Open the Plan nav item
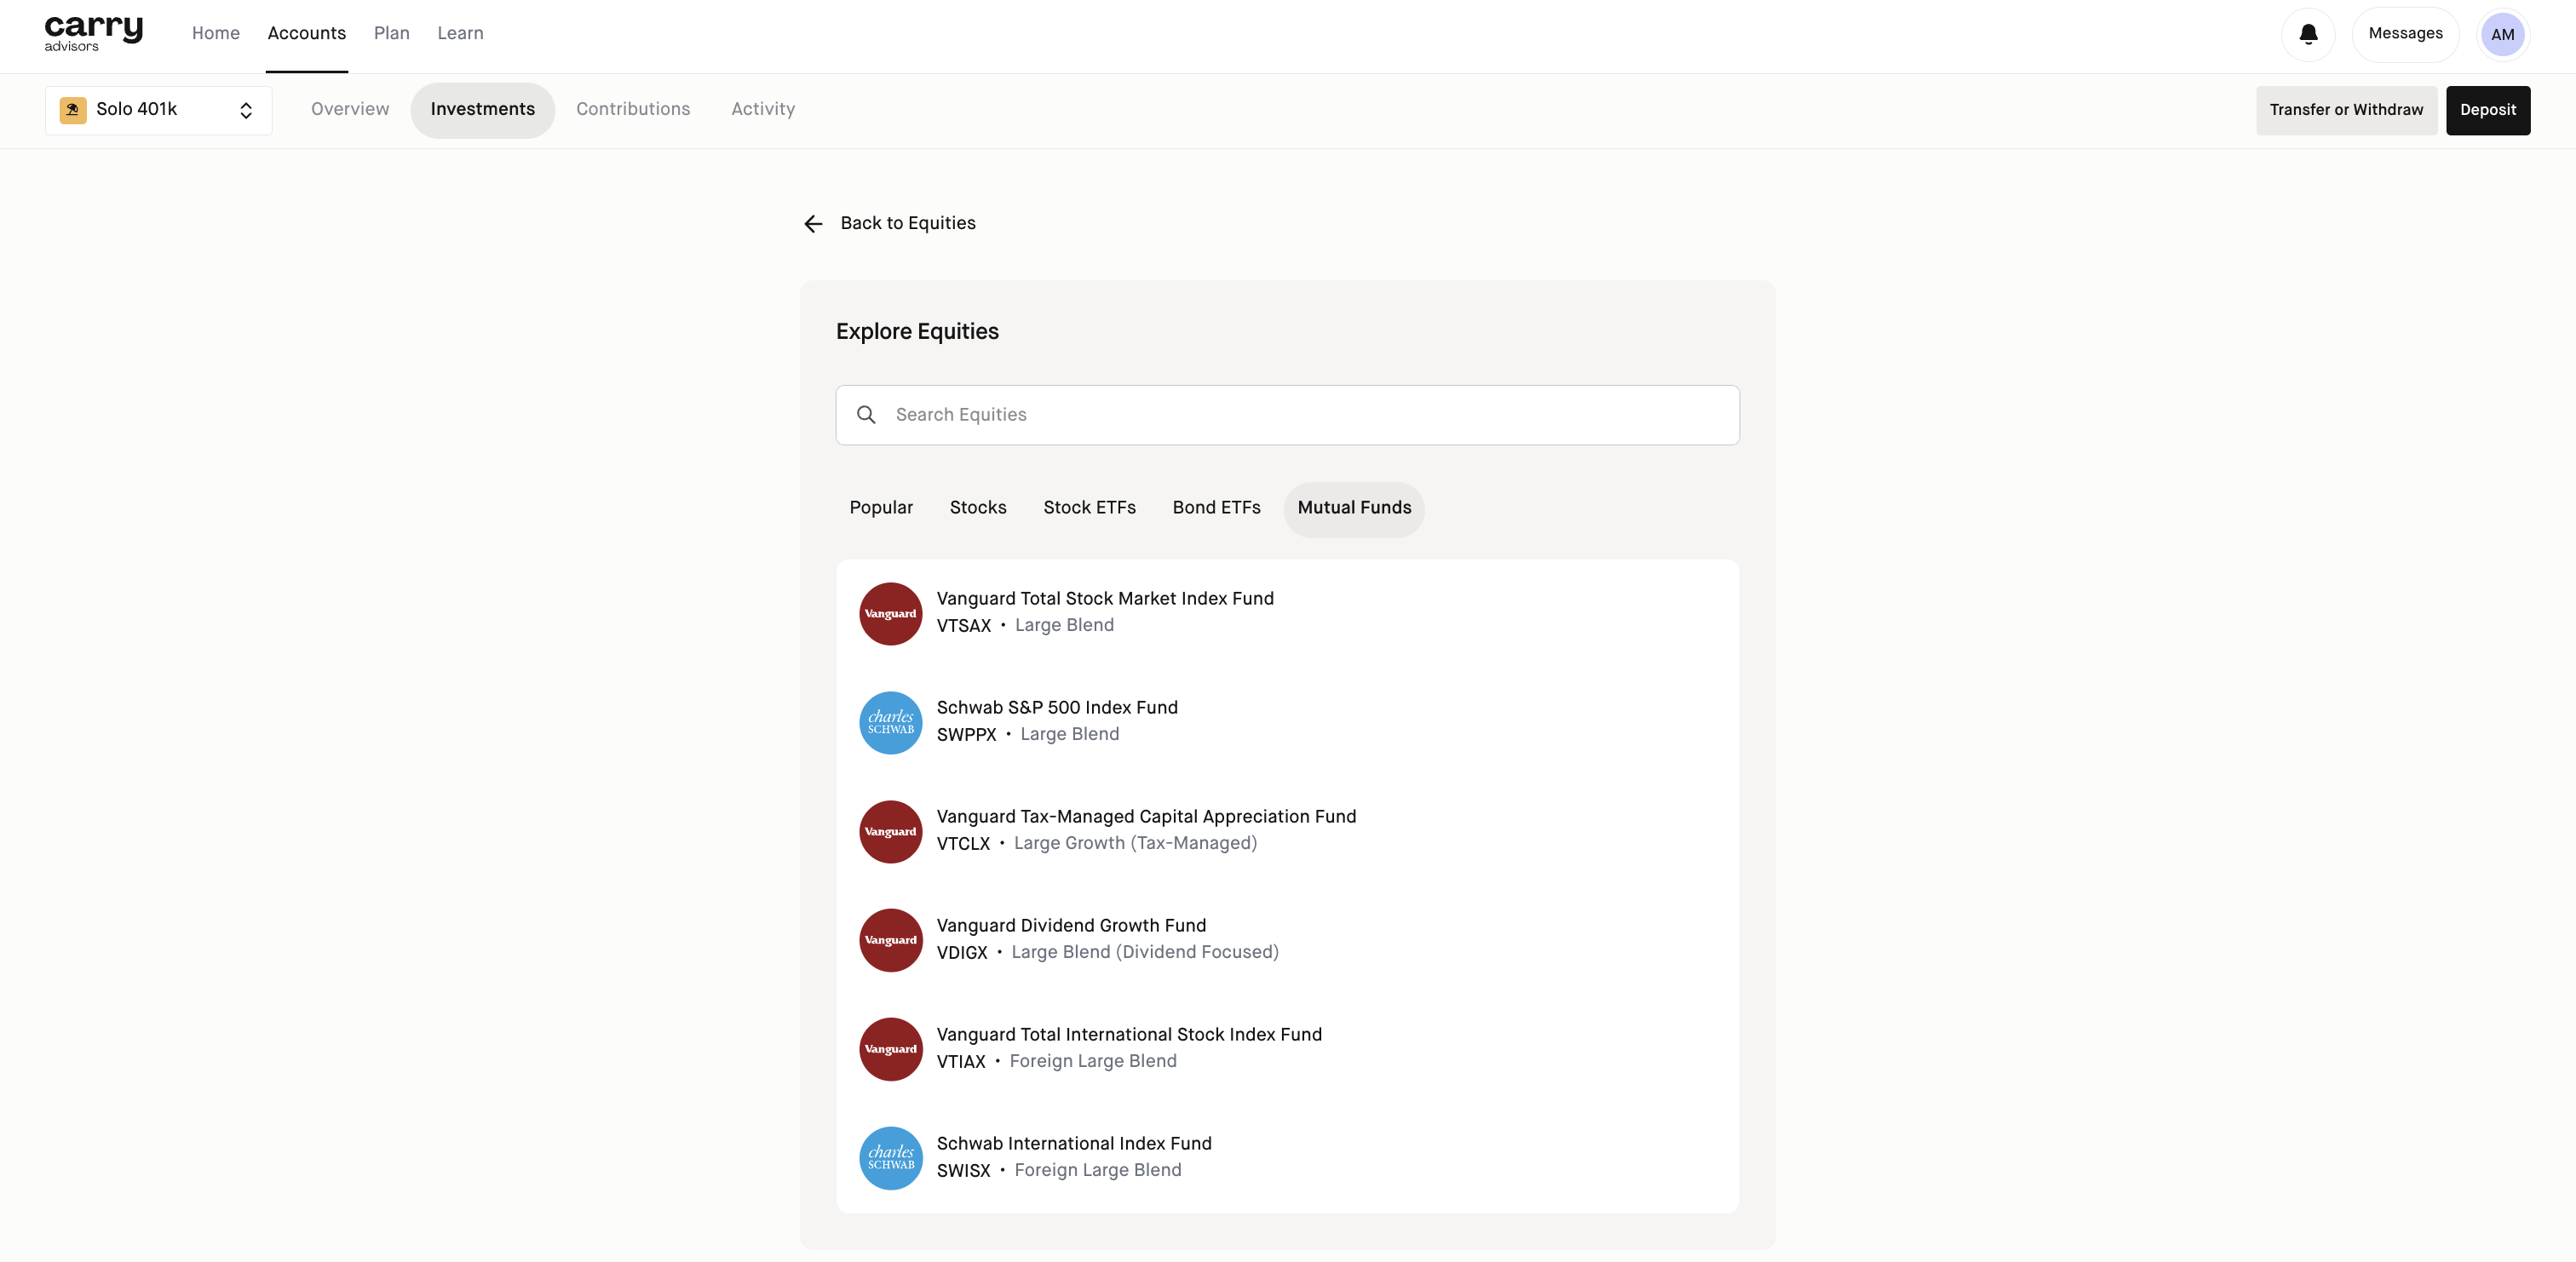 392,33
